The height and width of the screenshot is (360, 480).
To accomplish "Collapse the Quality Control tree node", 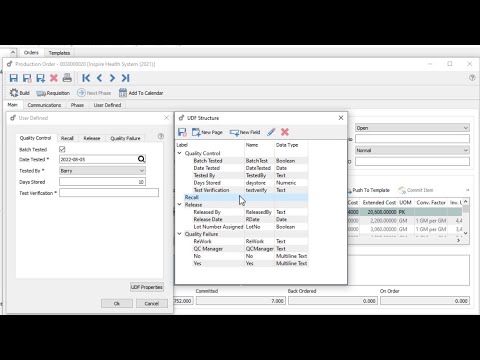I will point(179,153).
